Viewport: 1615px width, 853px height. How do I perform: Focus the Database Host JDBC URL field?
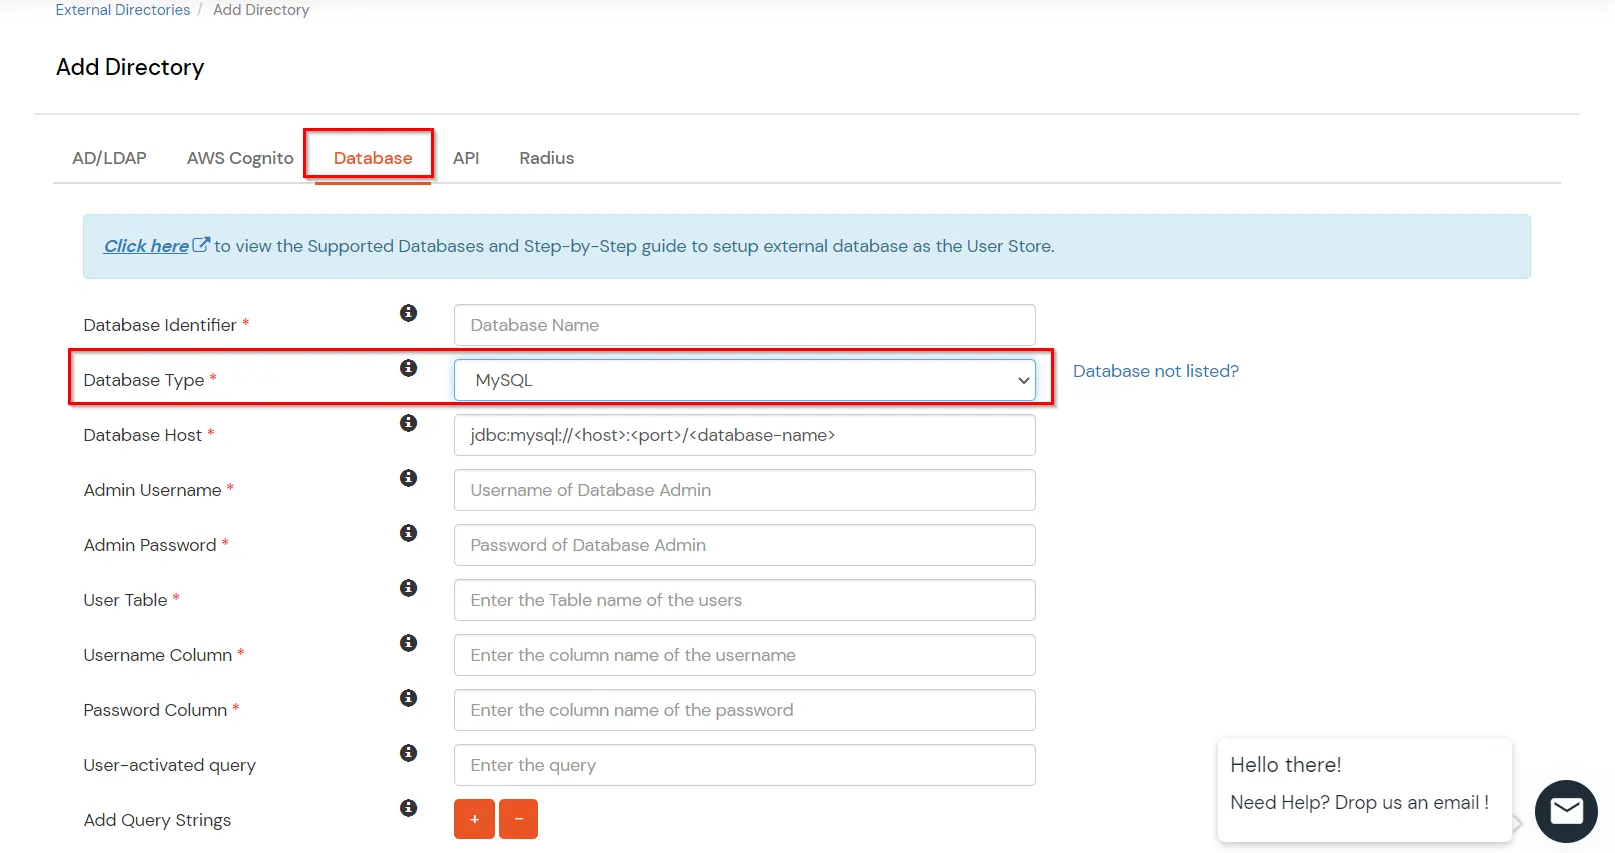click(x=744, y=435)
